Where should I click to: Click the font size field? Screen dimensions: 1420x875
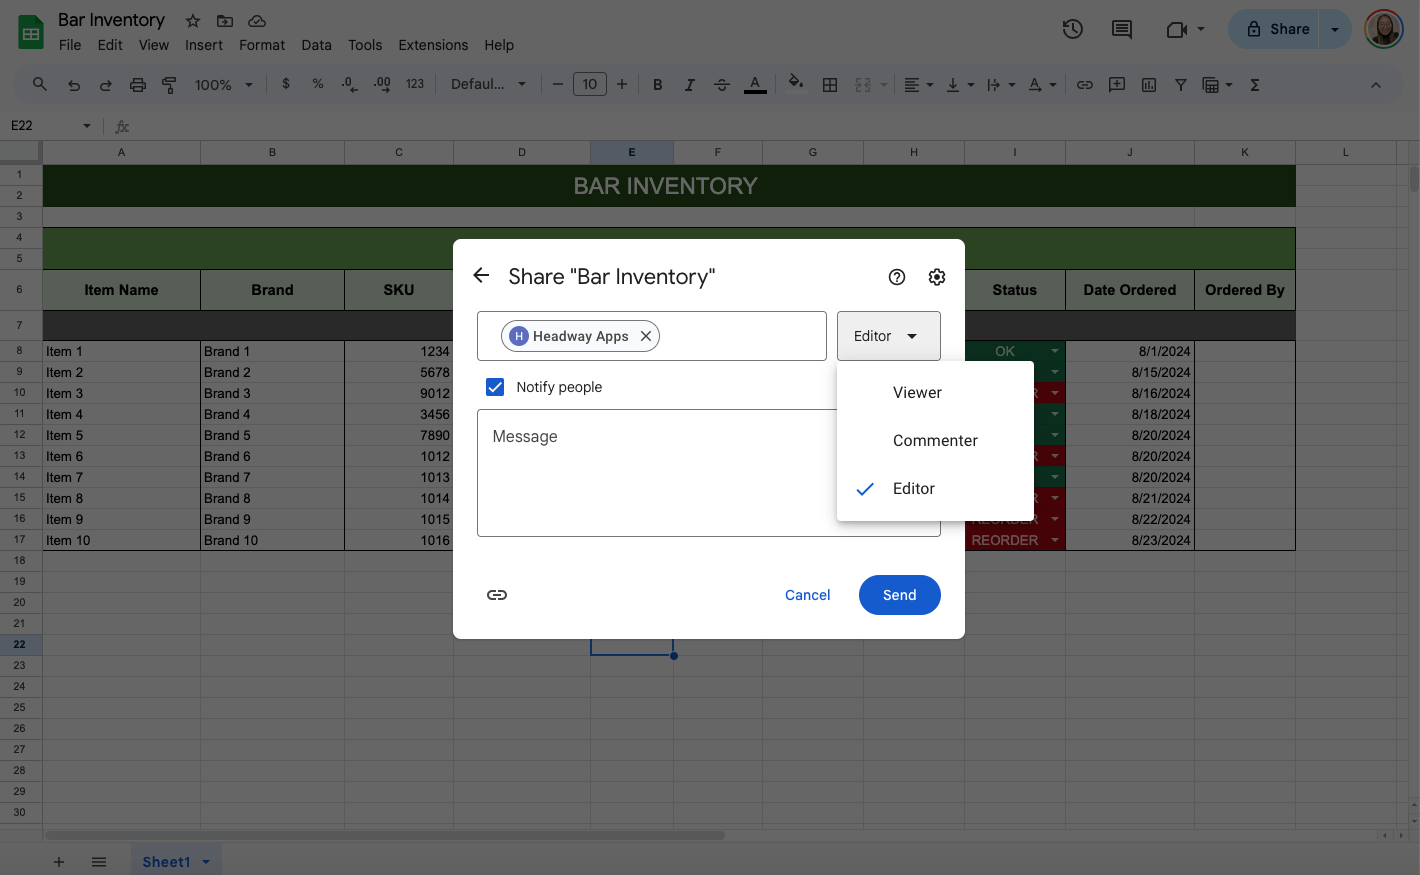pos(590,85)
